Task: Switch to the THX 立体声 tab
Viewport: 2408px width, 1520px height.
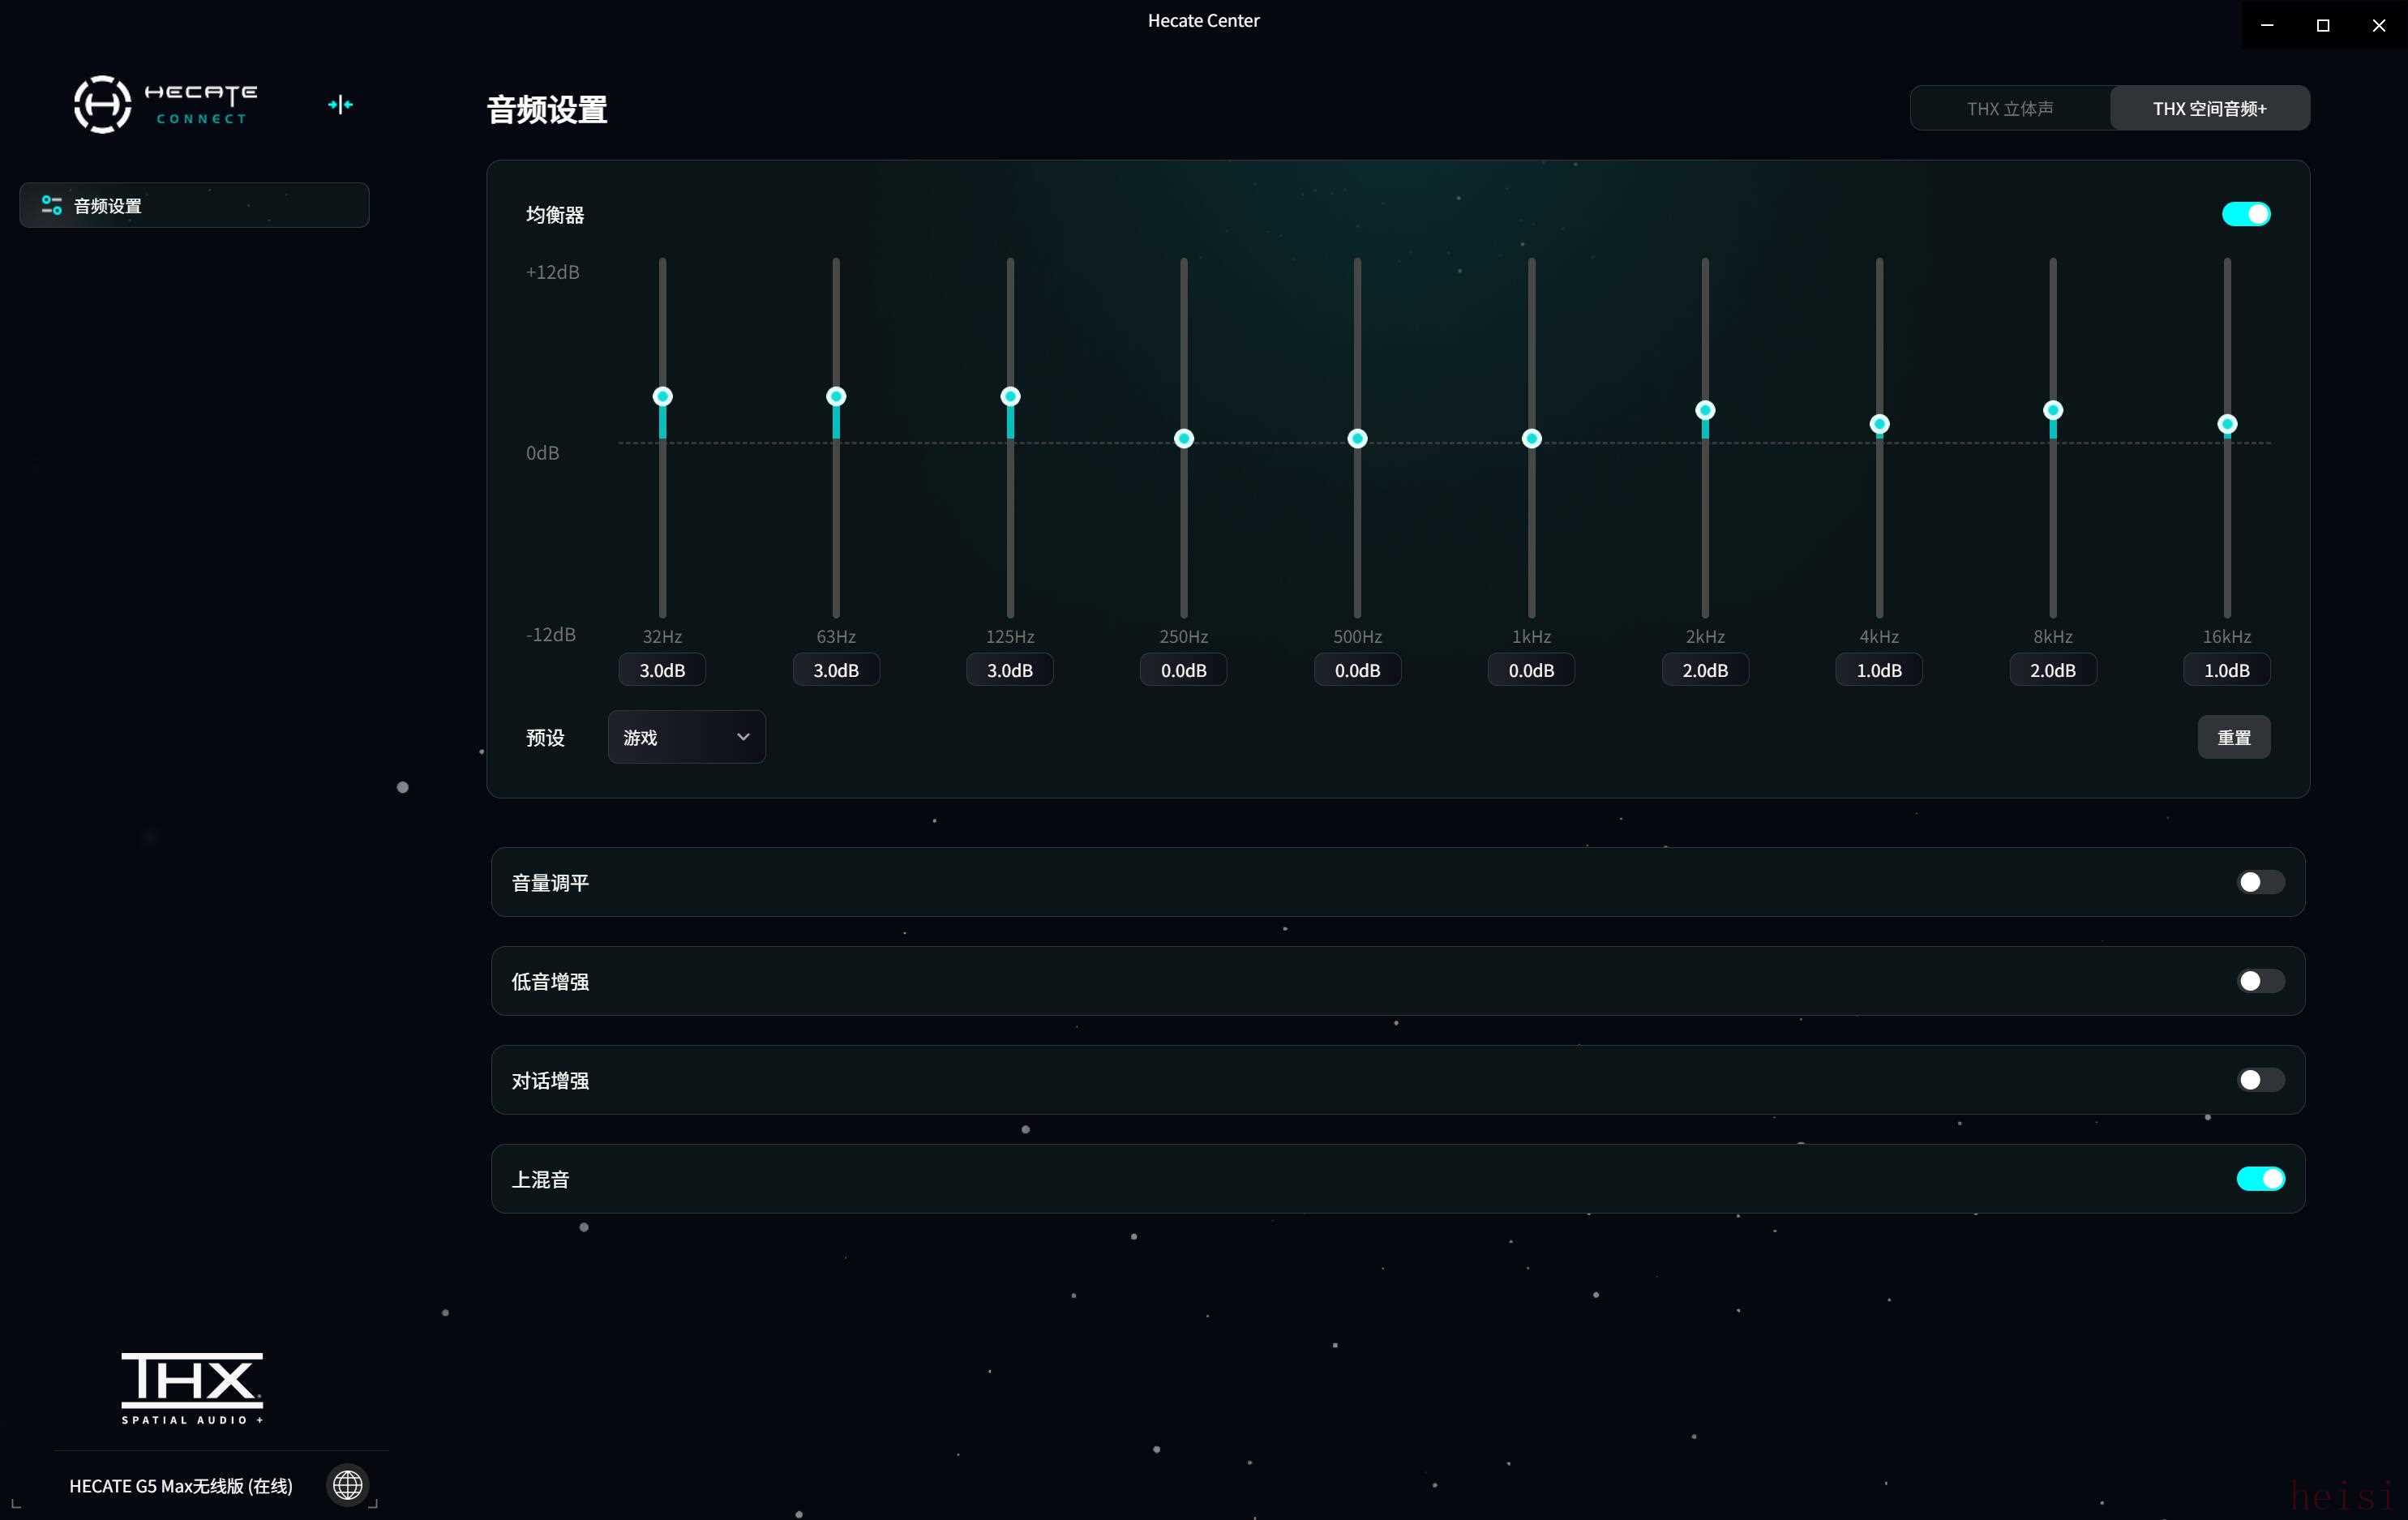Action: [x=2009, y=108]
